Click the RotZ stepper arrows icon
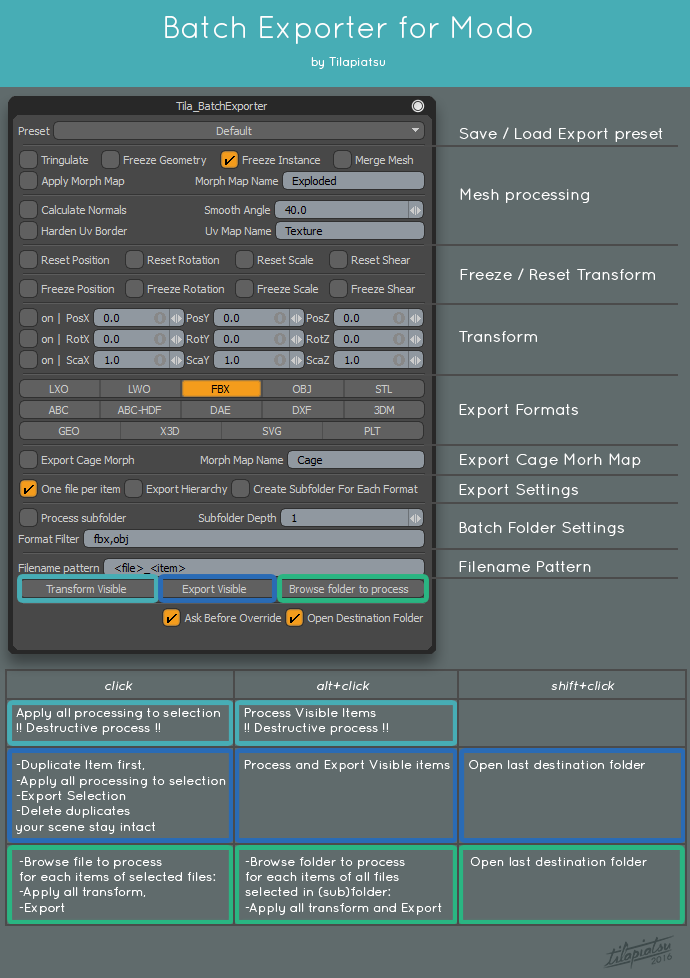690x978 pixels. point(415,339)
